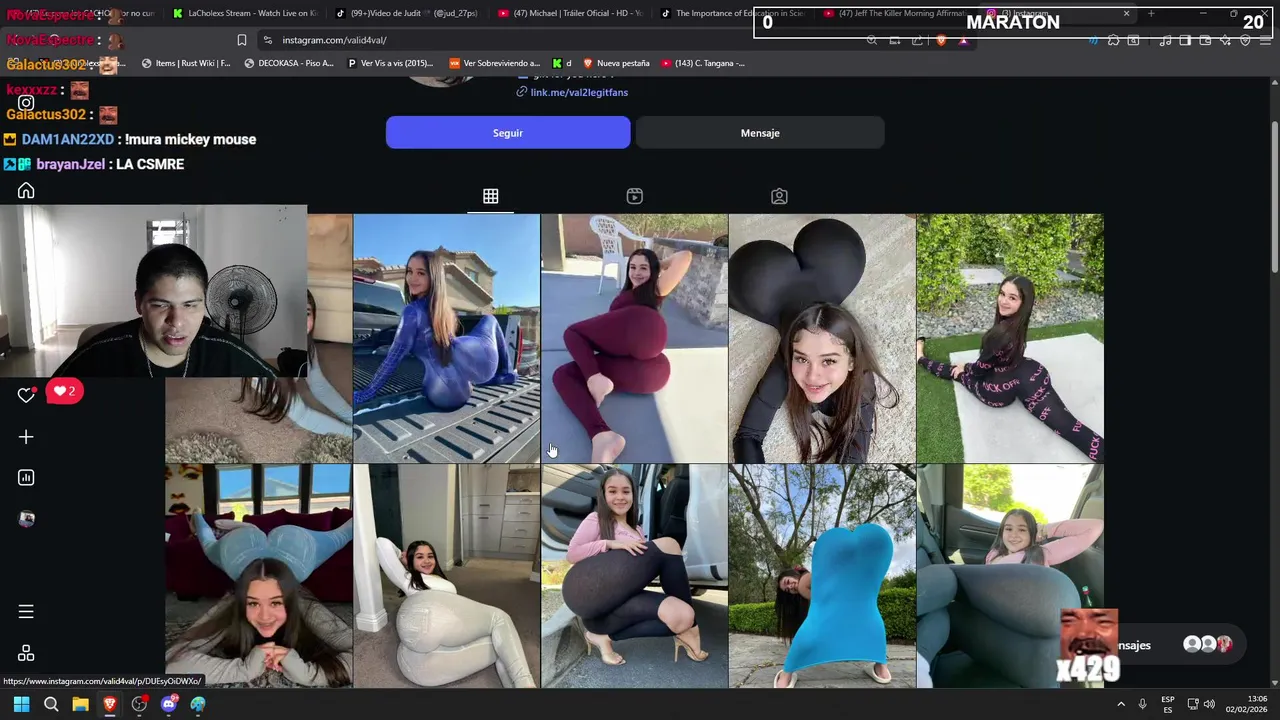Open Instagram home from the sidebar
The height and width of the screenshot is (720, 1280).
26,191
